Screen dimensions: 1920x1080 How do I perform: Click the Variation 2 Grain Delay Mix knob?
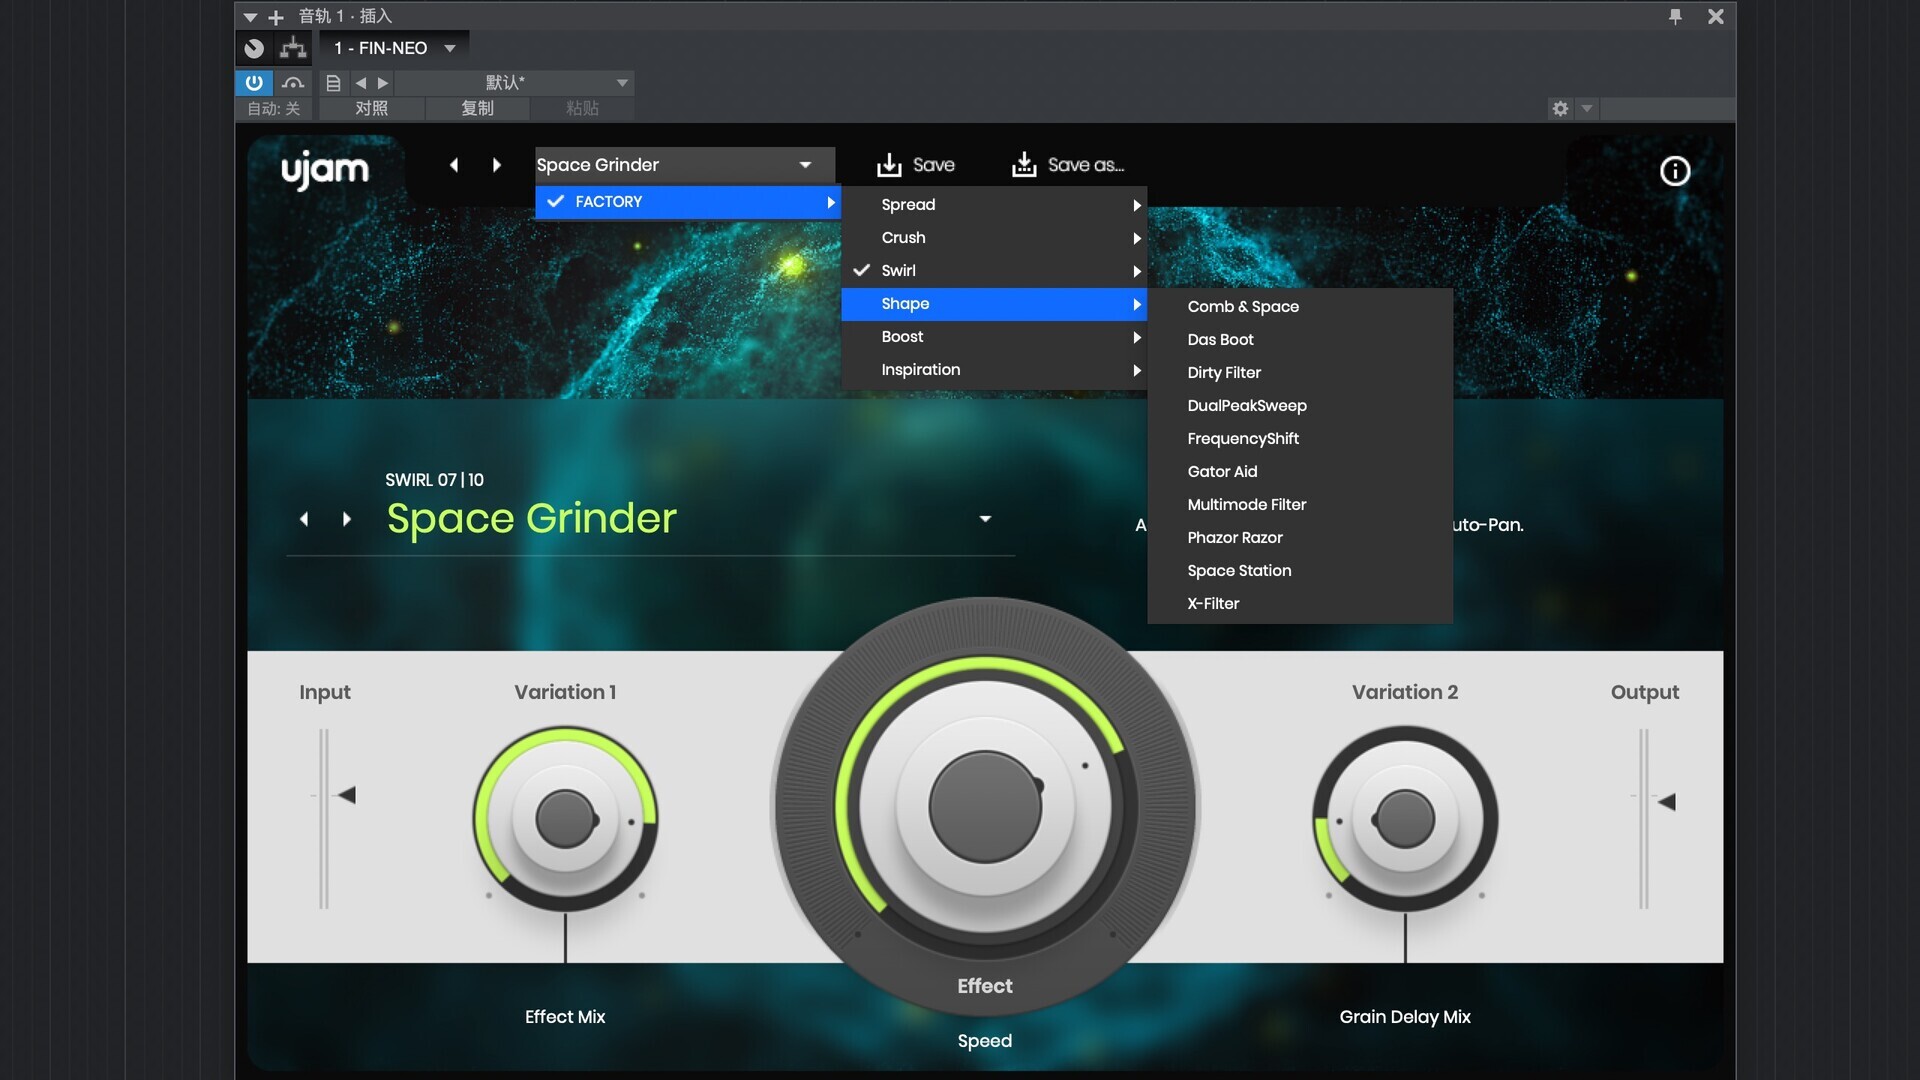pos(1405,819)
